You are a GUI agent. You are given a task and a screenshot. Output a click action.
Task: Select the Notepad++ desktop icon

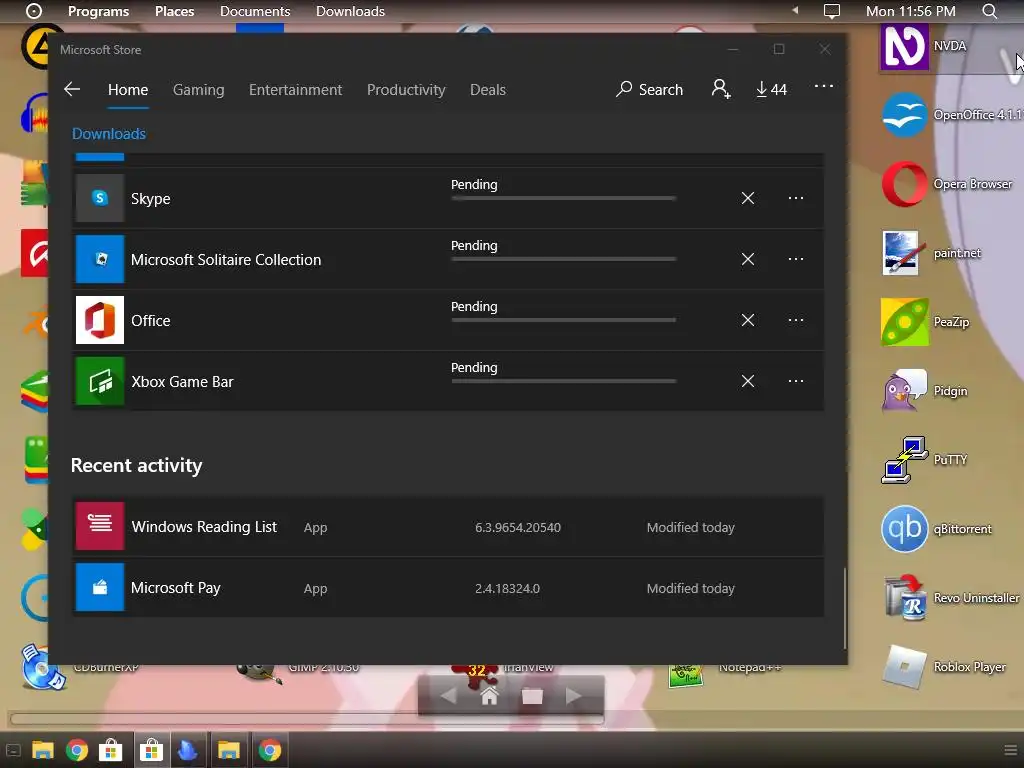coord(685,677)
